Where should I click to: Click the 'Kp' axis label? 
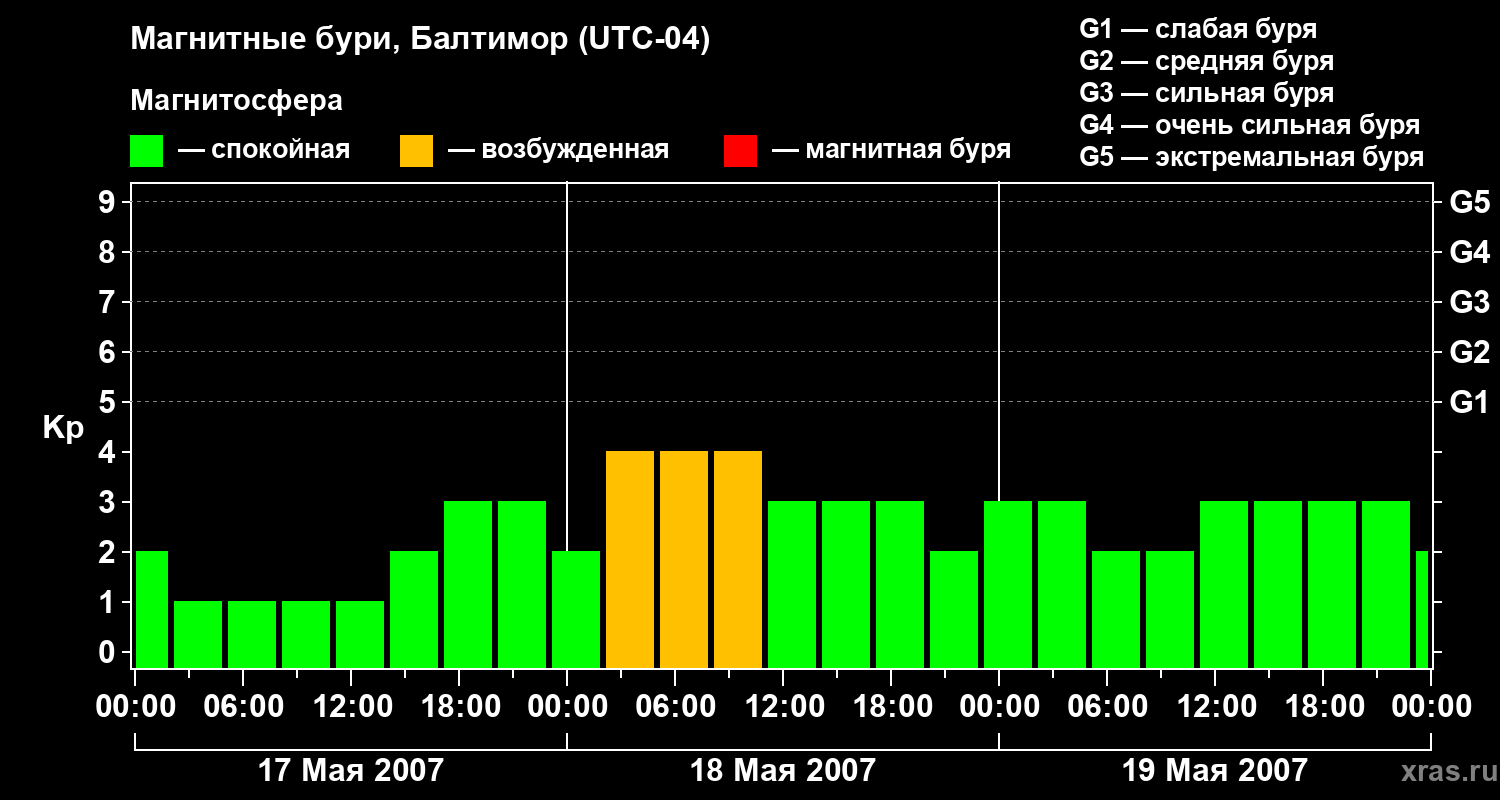click(64, 428)
